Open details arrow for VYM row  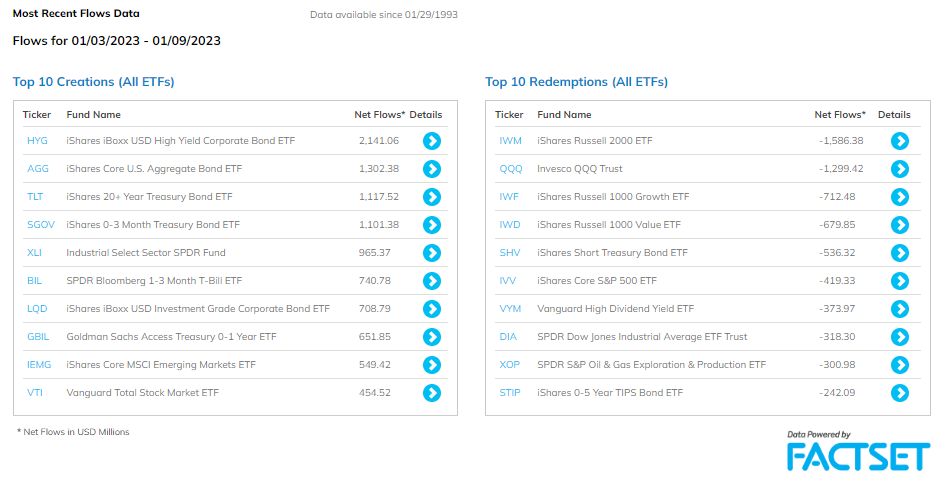(x=900, y=309)
